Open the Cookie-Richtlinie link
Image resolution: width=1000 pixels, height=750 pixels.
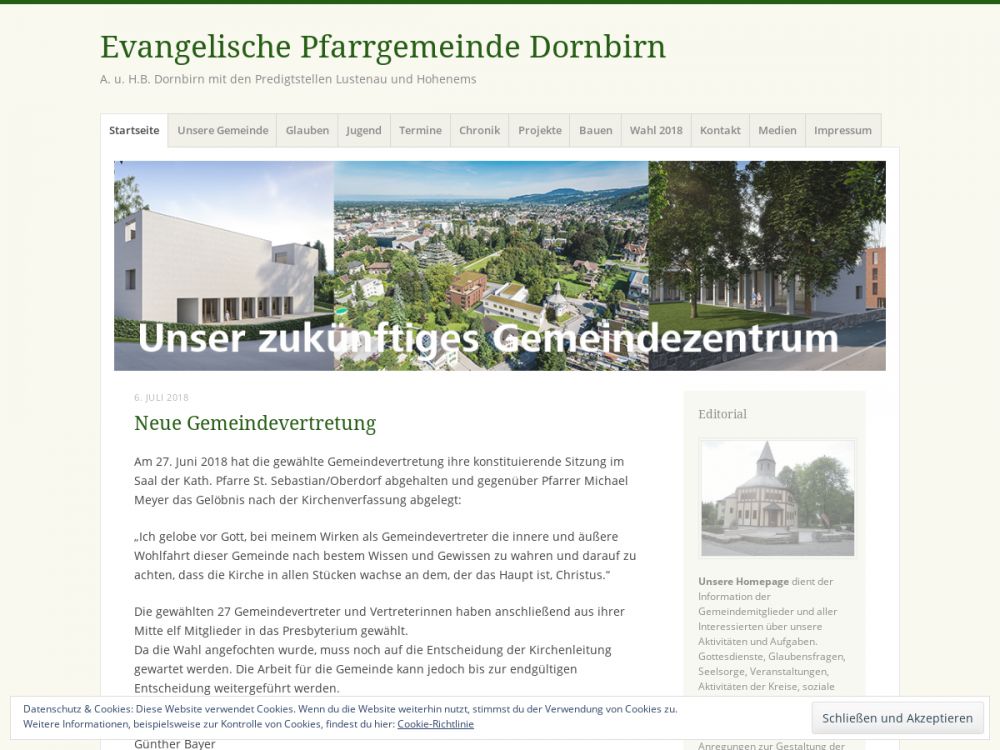(435, 724)
